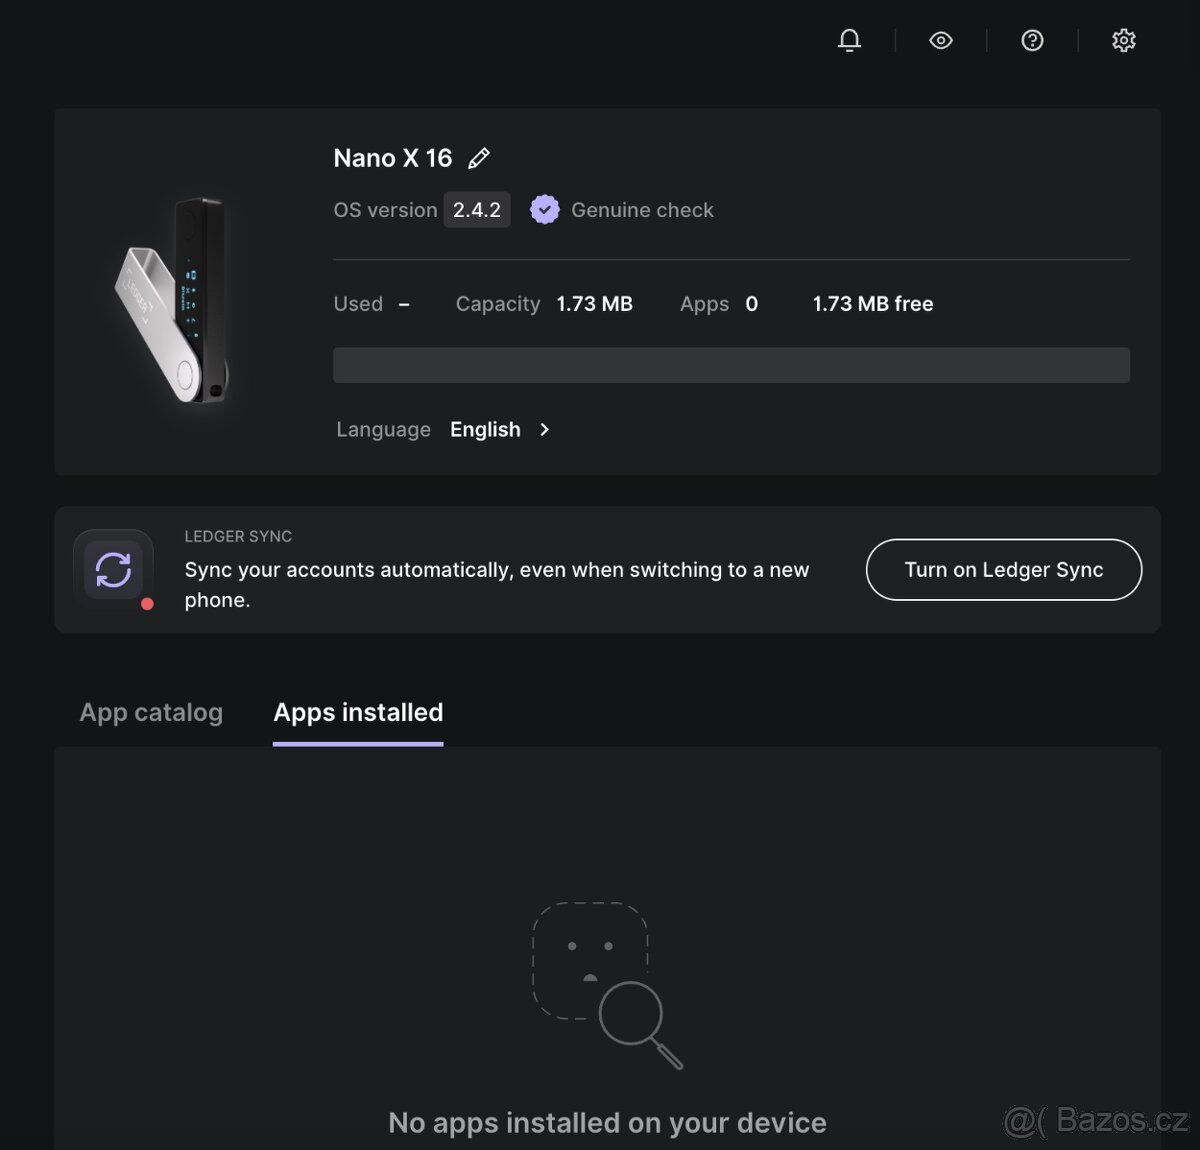Click the Genuine check badge icon
The height and width of the screenshot is (1150, 1200).
pos(545,209)
